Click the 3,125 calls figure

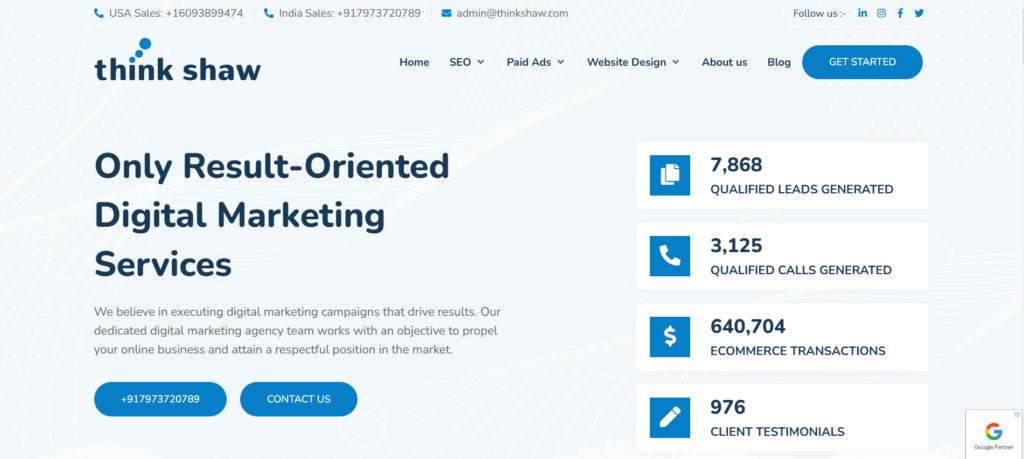(x=736, y=245)
